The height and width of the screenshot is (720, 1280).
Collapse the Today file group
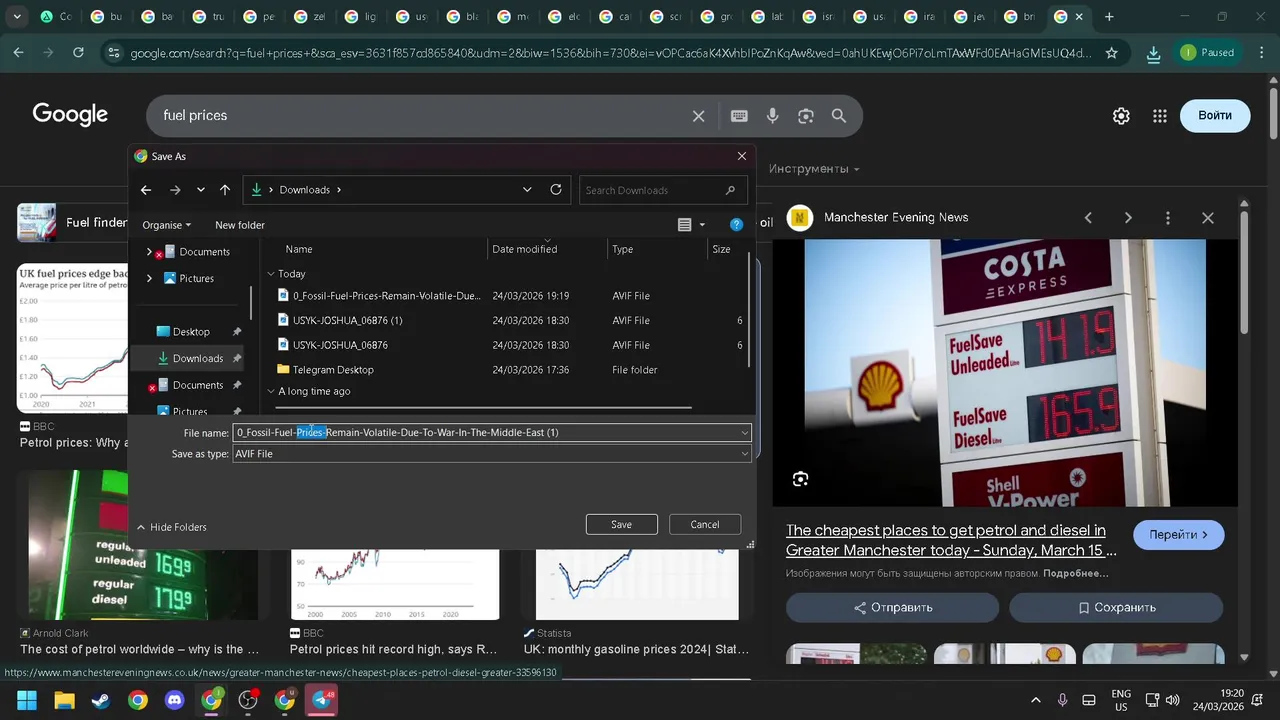point(271,274)
